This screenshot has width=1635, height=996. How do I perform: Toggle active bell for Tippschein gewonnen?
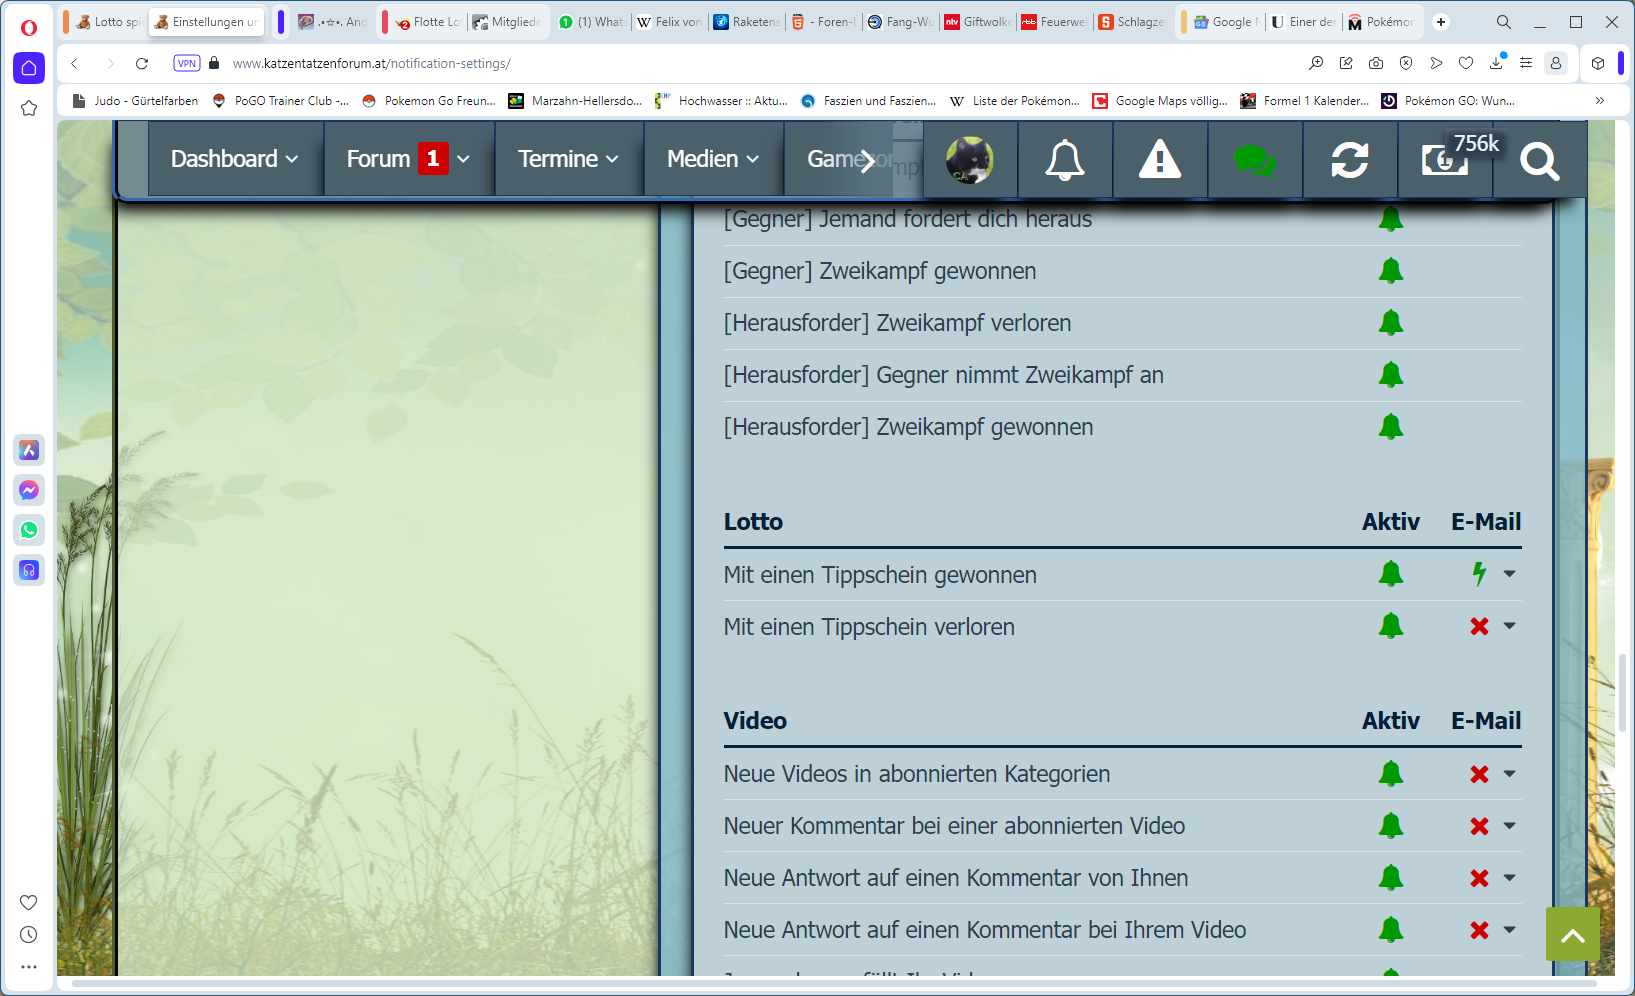[1390, 574]
